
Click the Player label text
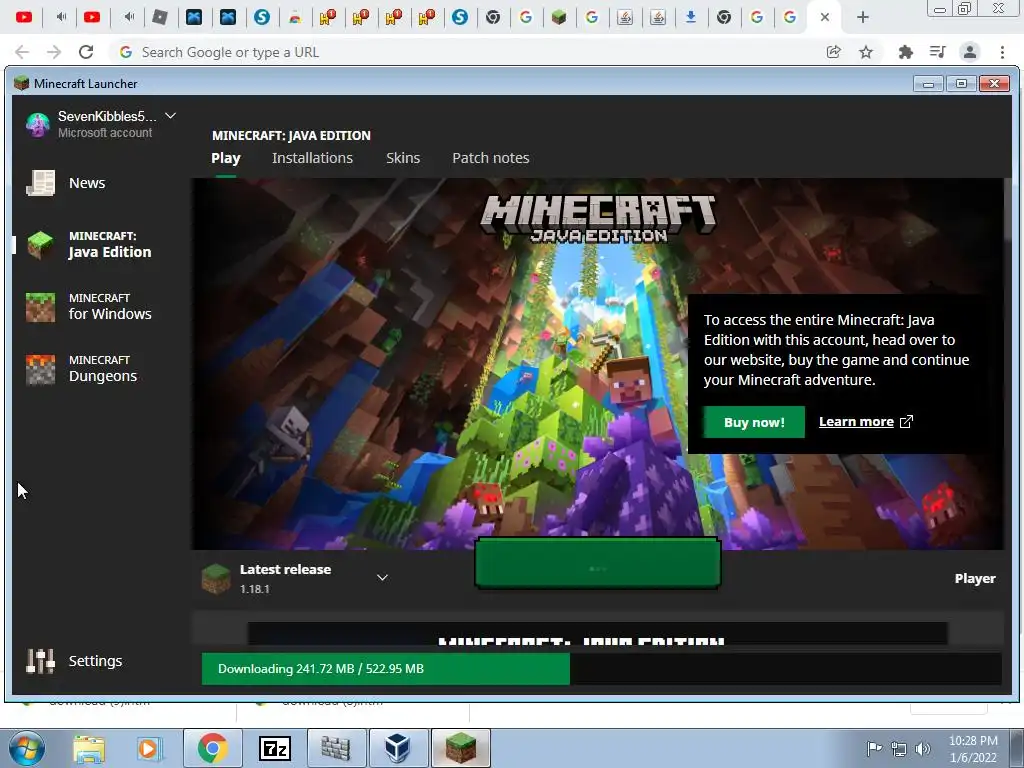click(975, 579)
